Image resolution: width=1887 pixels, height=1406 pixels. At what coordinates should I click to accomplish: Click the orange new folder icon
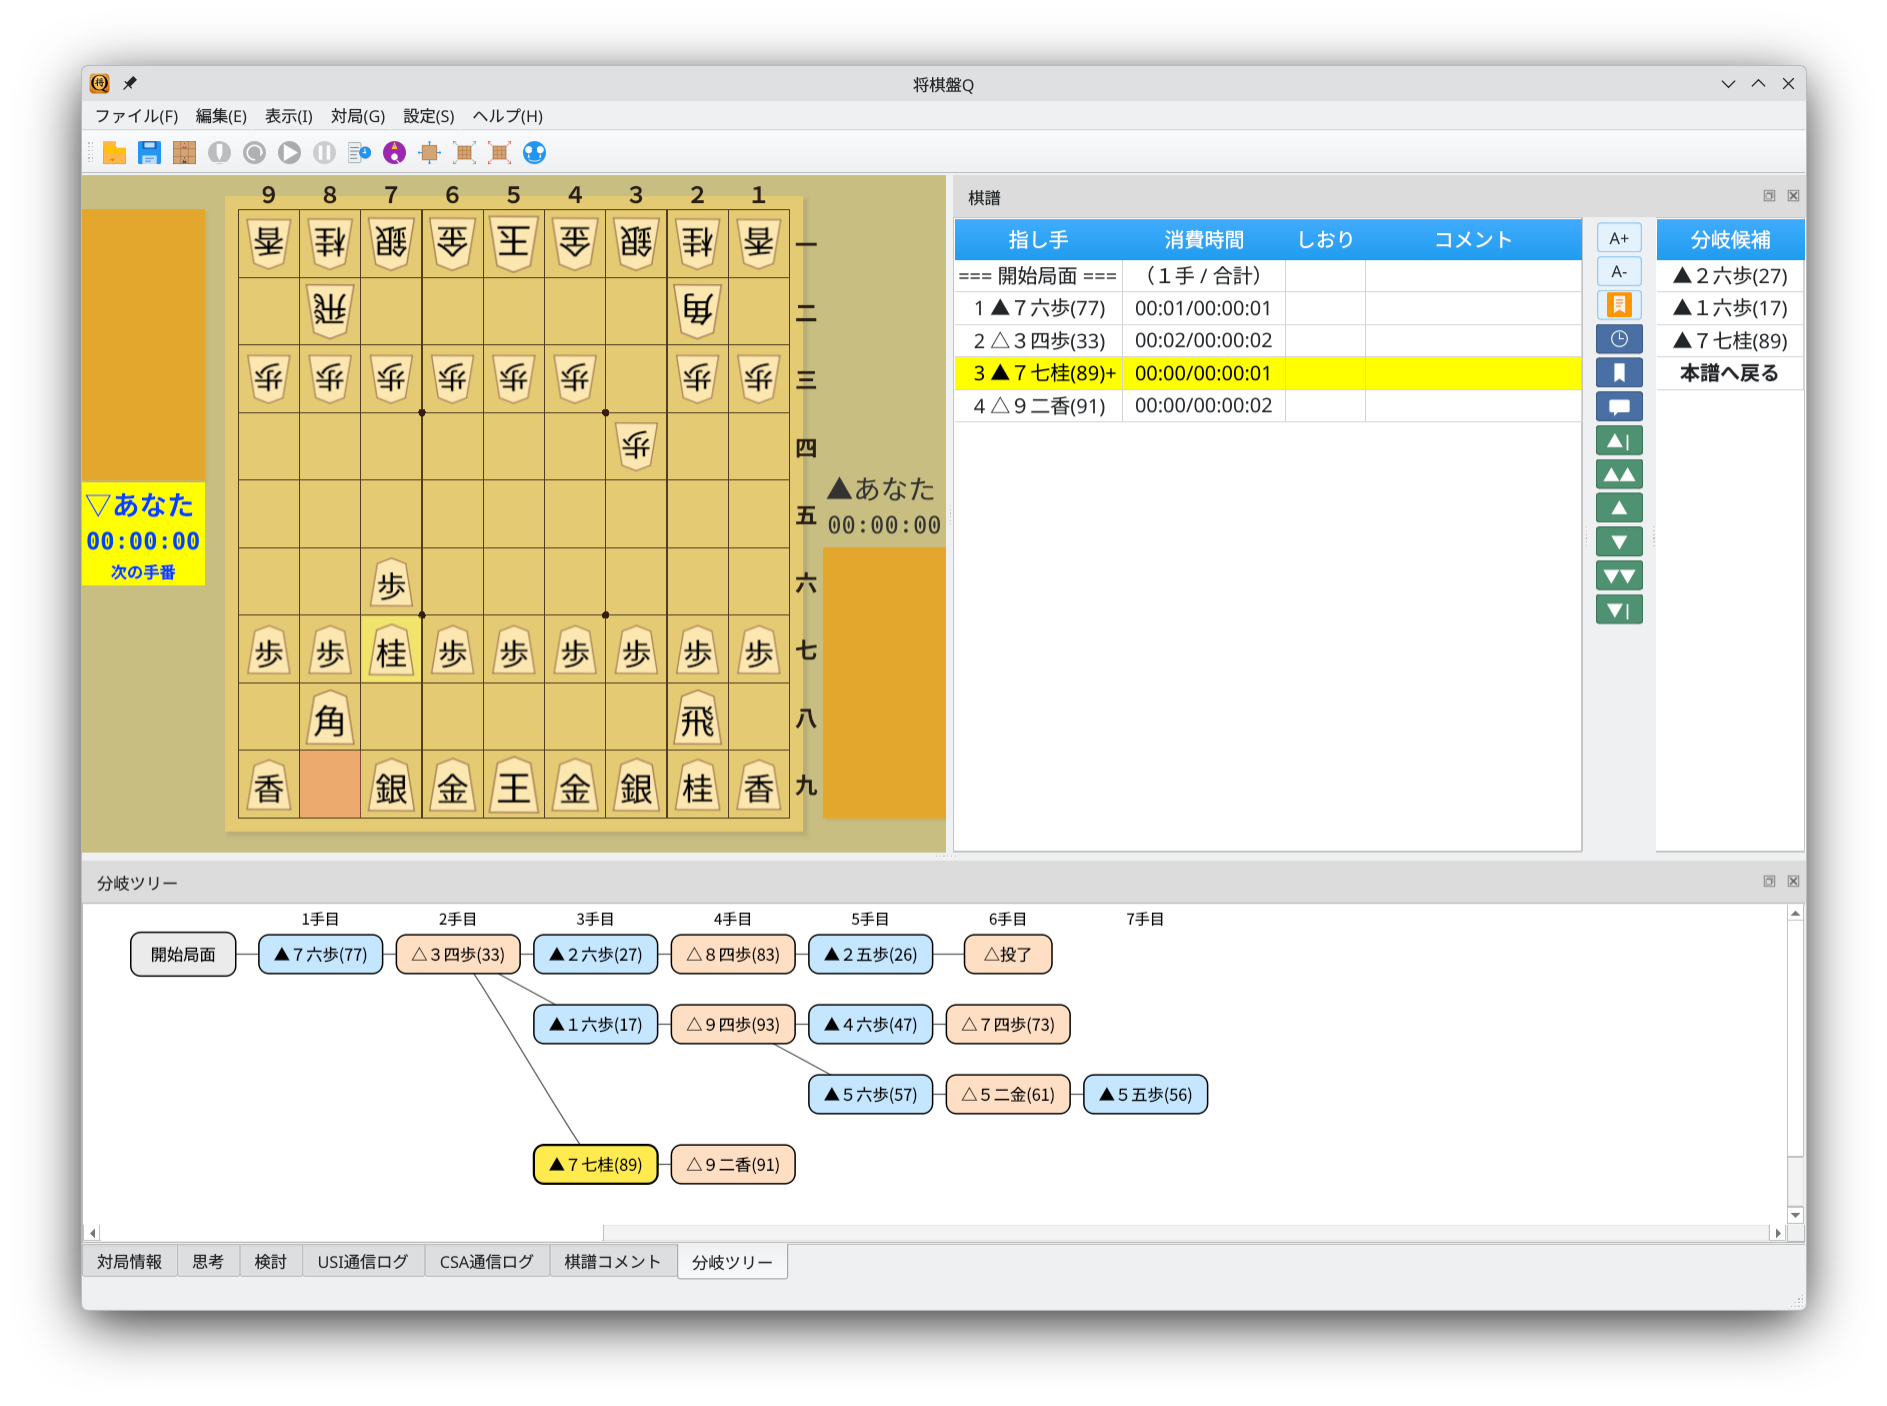point(114,153)
